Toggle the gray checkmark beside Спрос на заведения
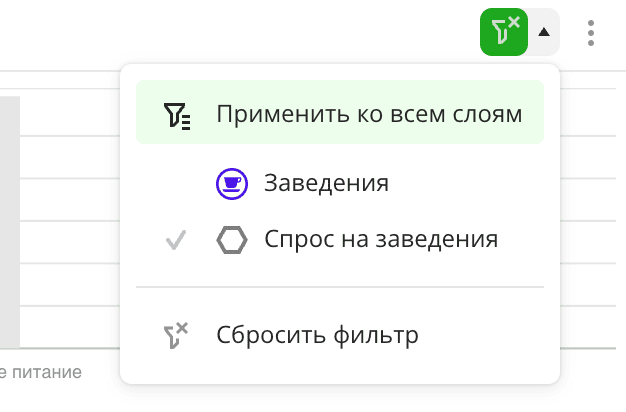This screenshot has height=412, width=626. point(176,240)
